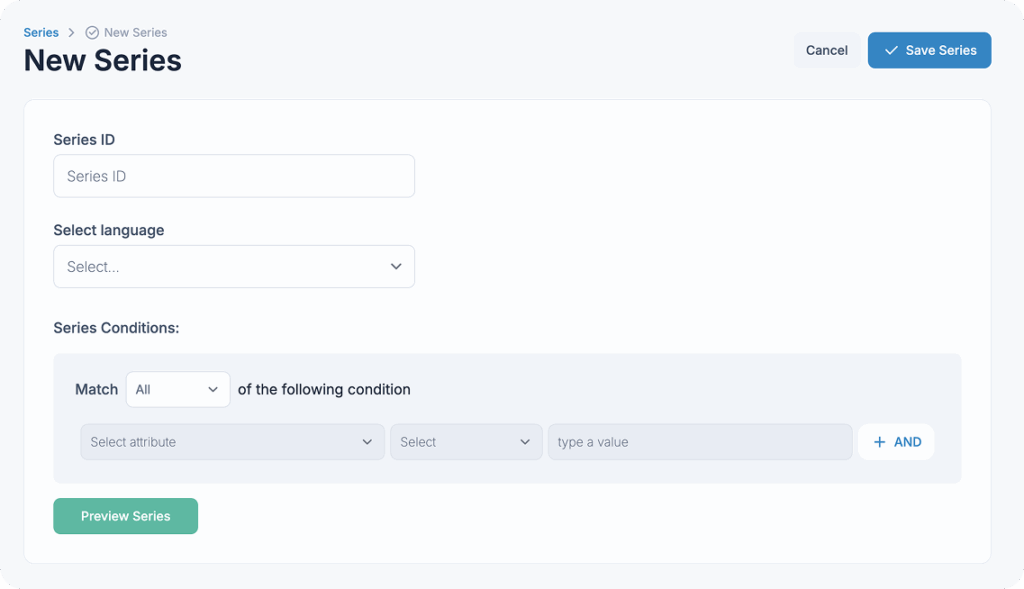Save the series with Save Series button
The height and width of the screenshot is (589, 1024).
(929, 50)
